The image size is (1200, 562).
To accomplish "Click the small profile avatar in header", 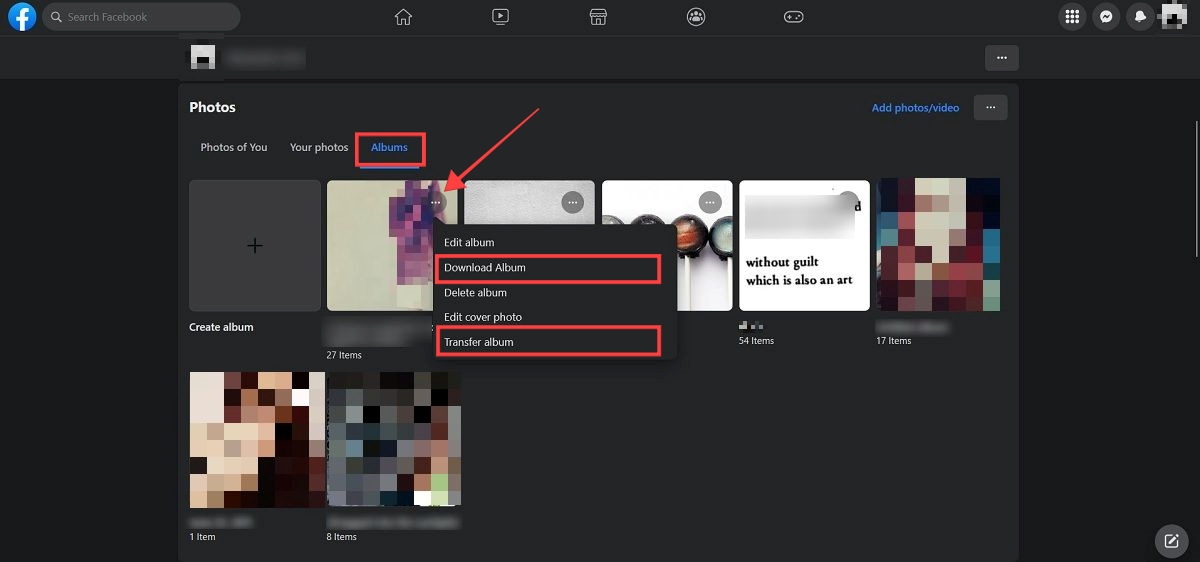I will coord(203,57).
